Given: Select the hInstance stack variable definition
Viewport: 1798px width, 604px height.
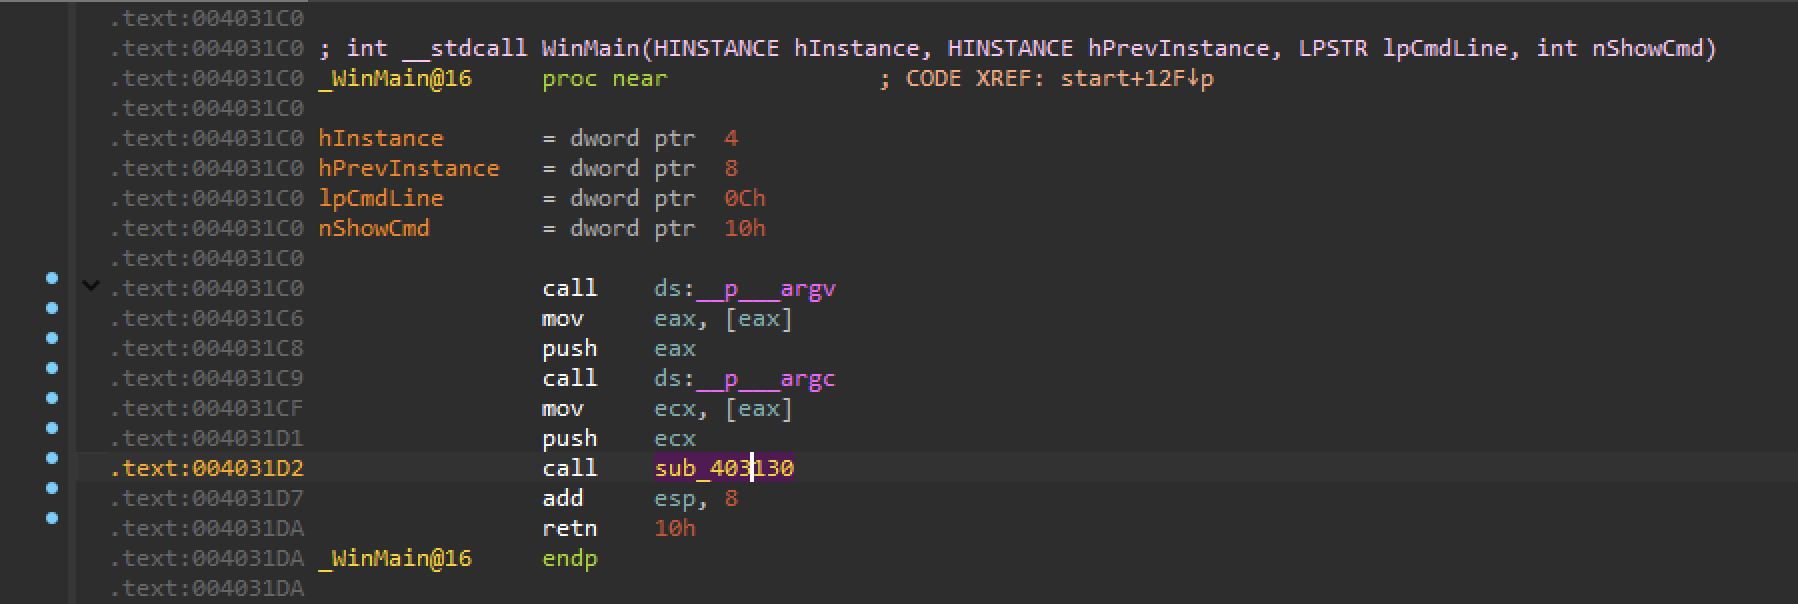Looking at the screenshot, I should pos(381,138).
